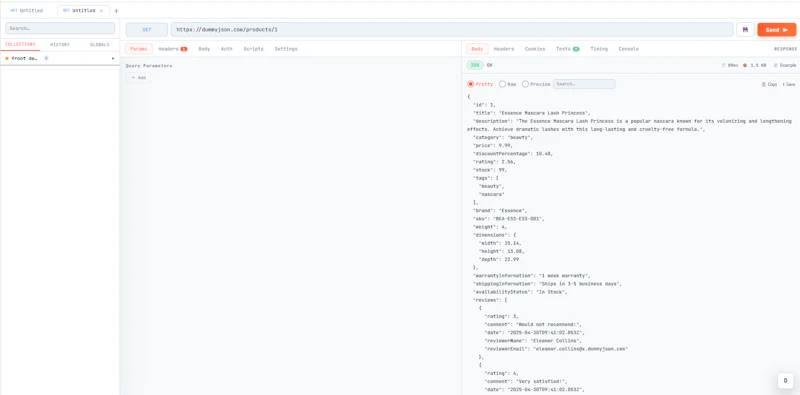
Task: Send the request with Send button
Action: 777,30
